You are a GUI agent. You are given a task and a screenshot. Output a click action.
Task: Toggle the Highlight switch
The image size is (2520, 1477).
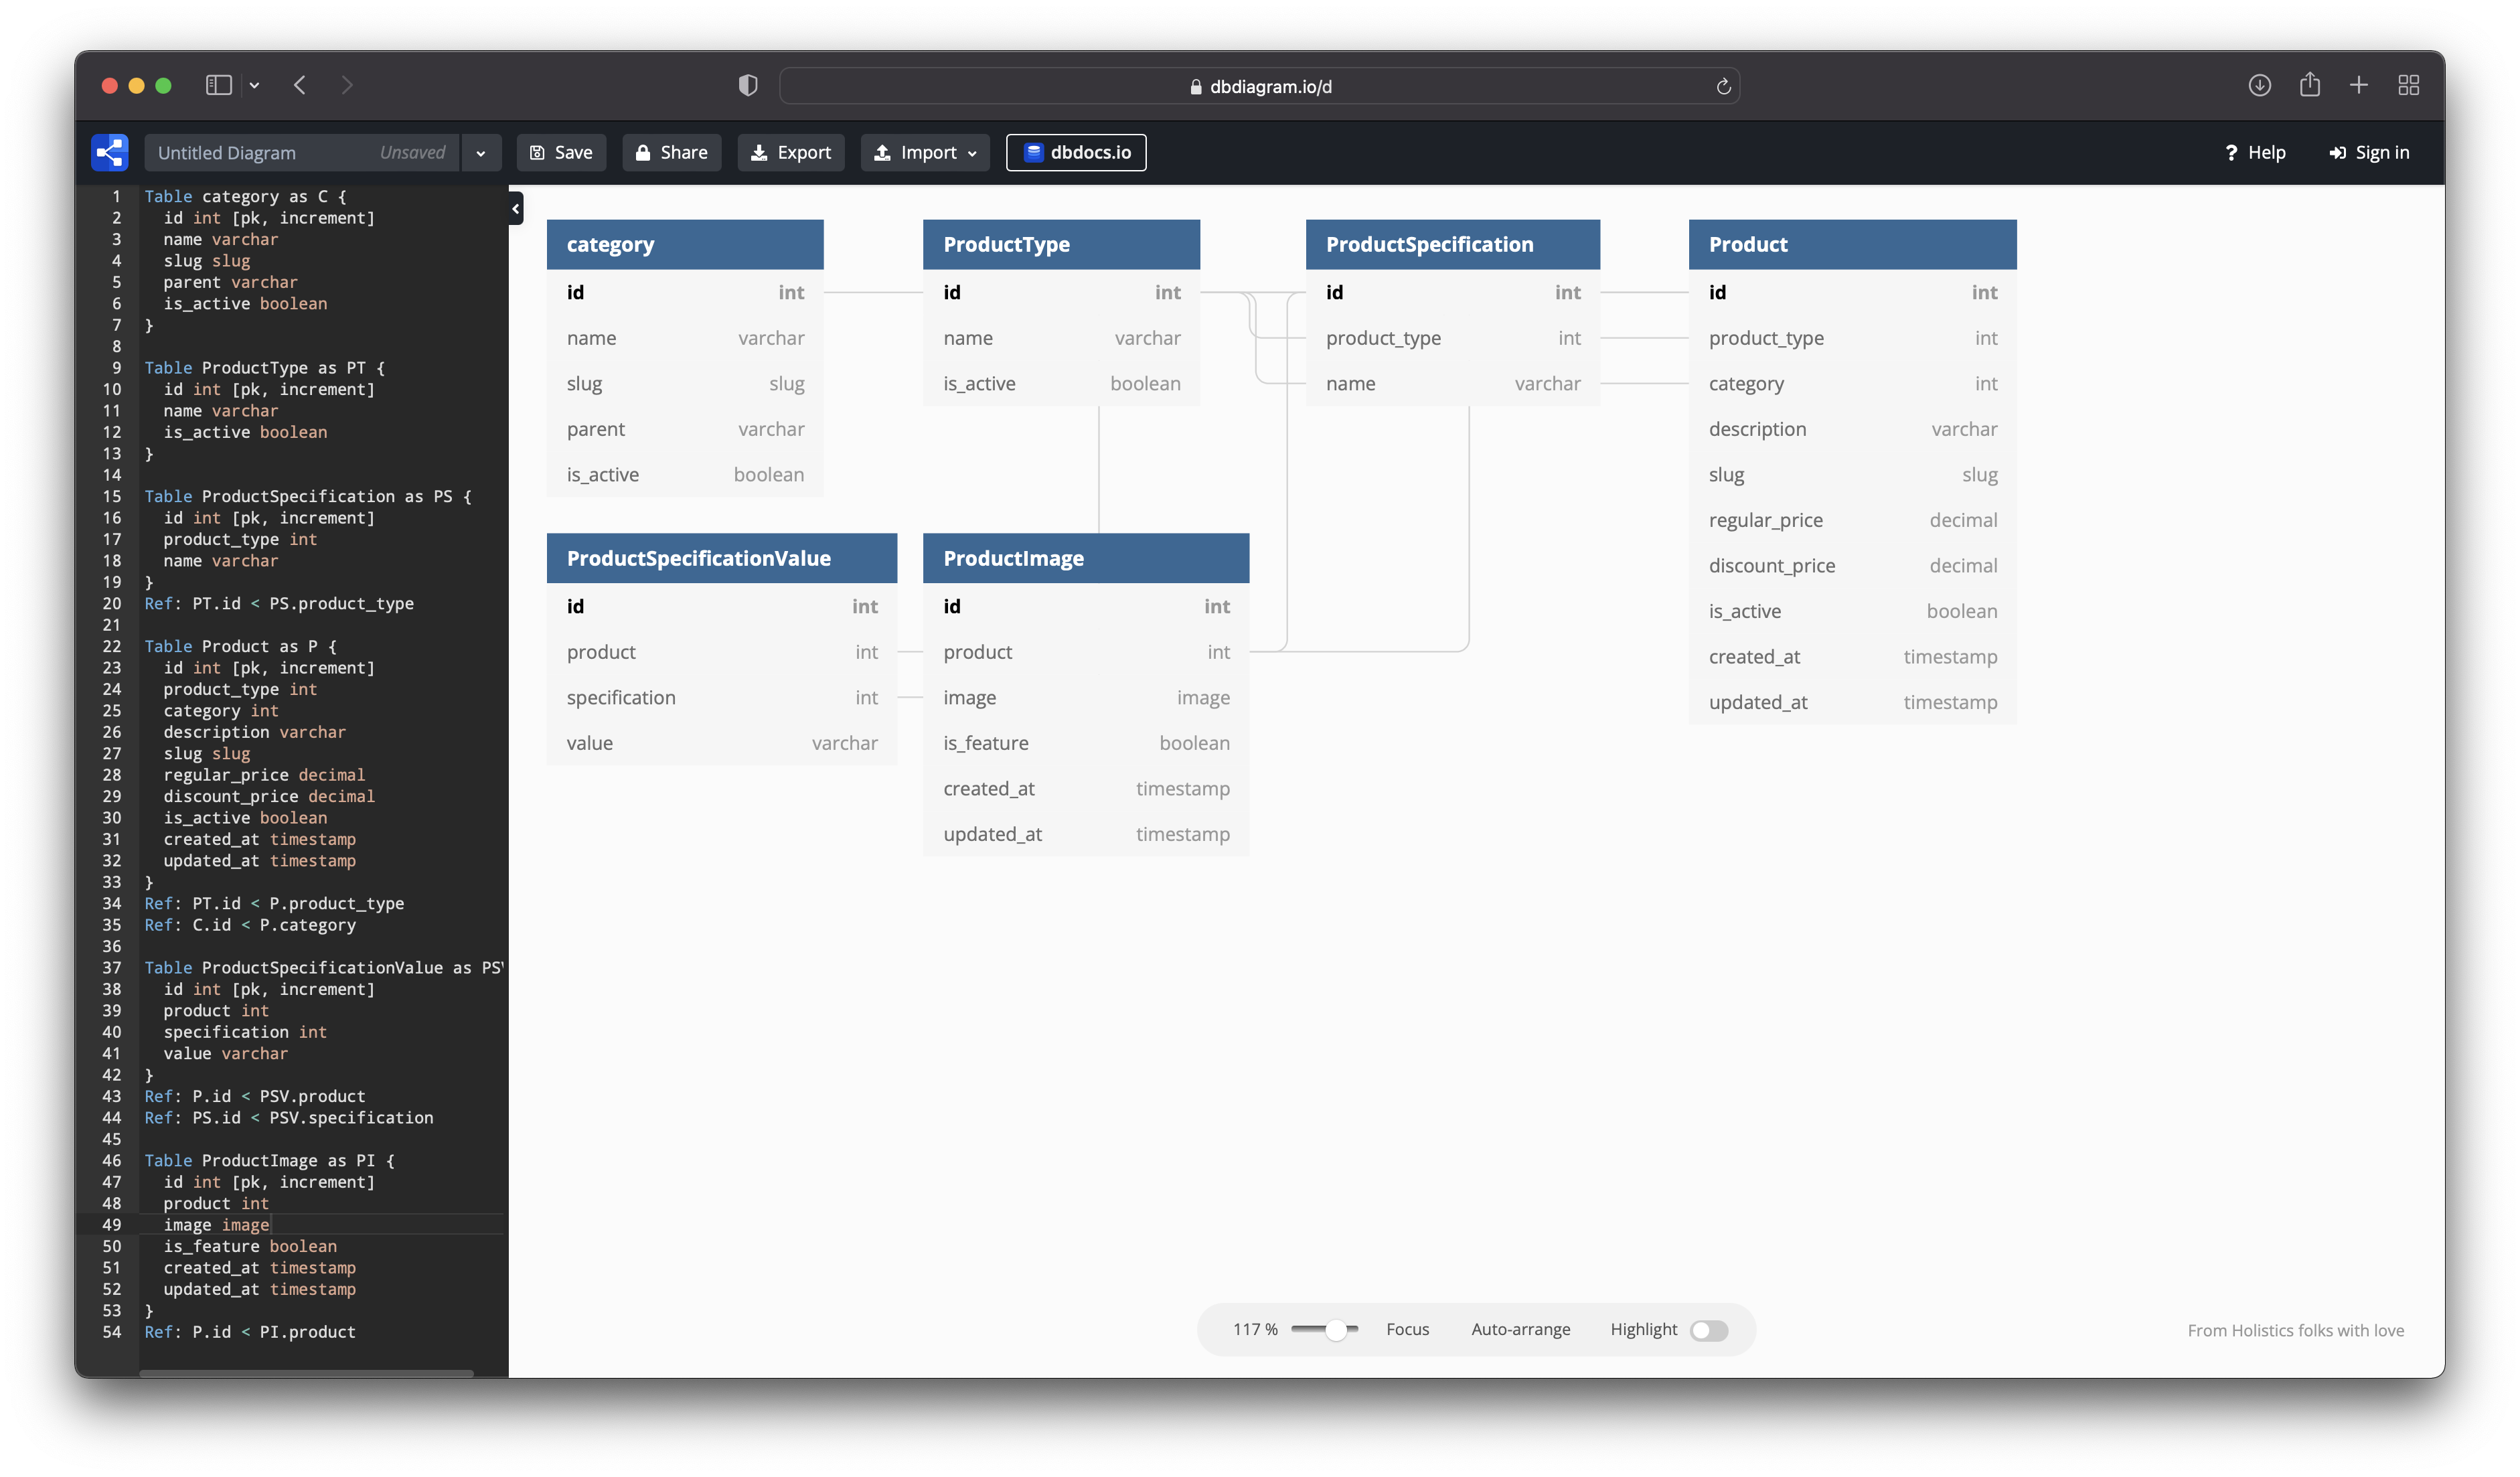pyautogui.click(x=1708, y=1330)
